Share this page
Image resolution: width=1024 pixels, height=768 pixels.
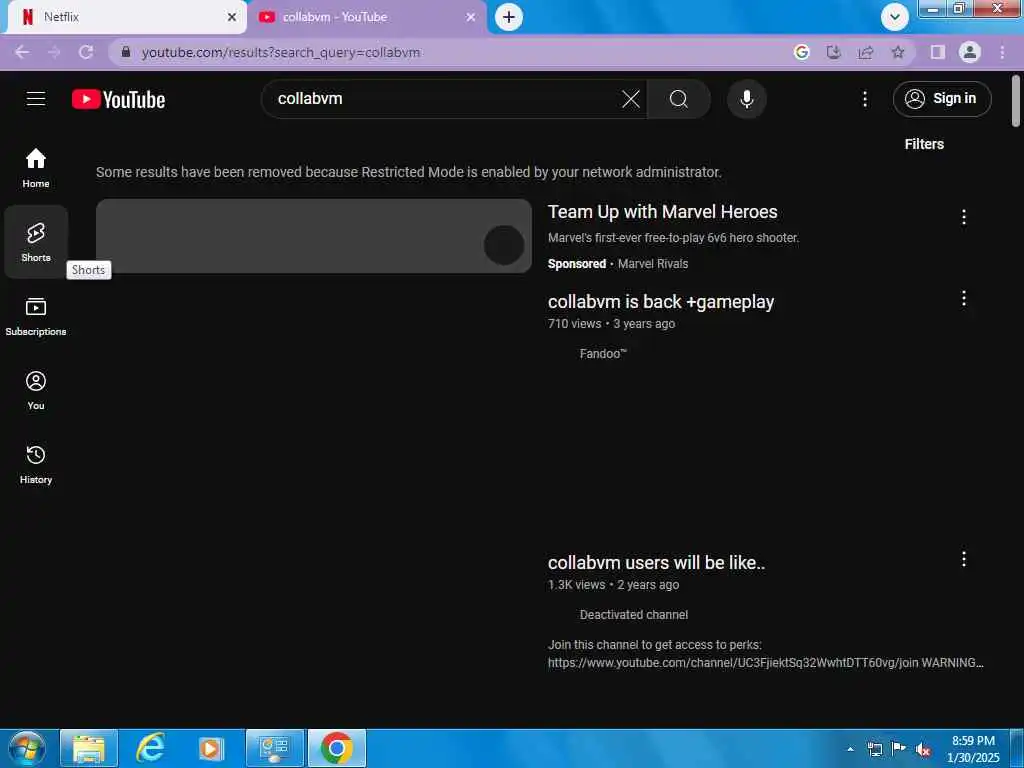point(866,52)
